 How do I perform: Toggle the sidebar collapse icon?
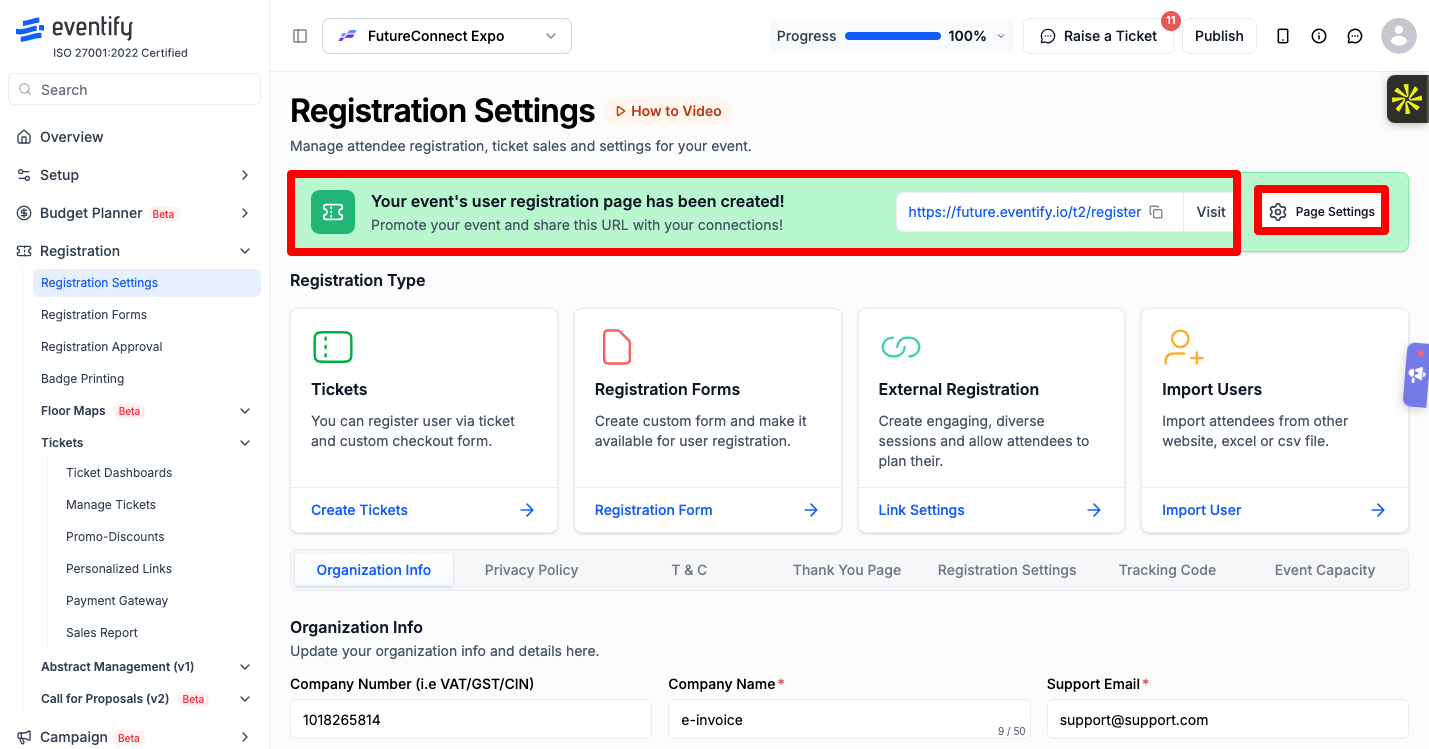(x=300, y=36)
